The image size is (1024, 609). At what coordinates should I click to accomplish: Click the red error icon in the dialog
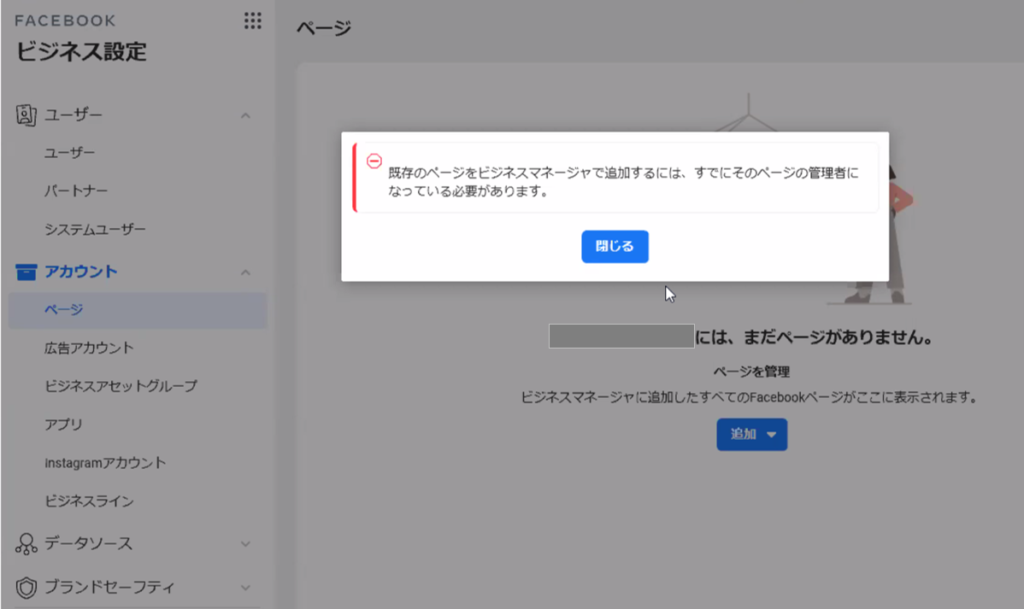(x=374, y=161)
